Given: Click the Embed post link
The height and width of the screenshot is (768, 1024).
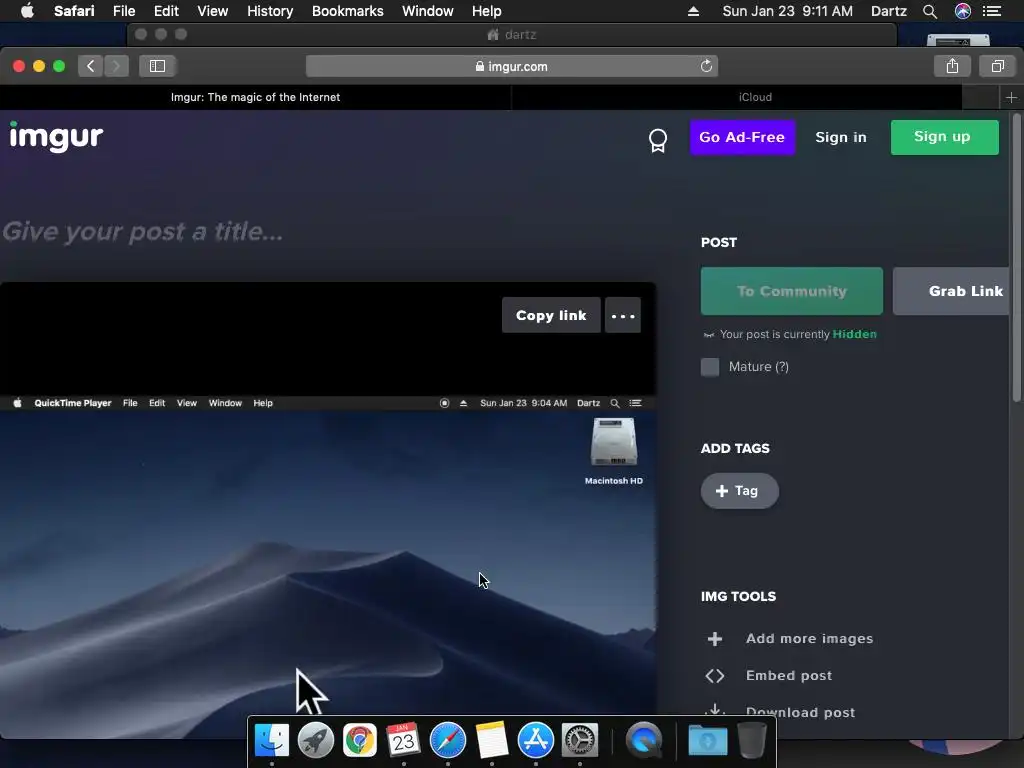Looking at the screenshot, I should click(x=789, y=676).
